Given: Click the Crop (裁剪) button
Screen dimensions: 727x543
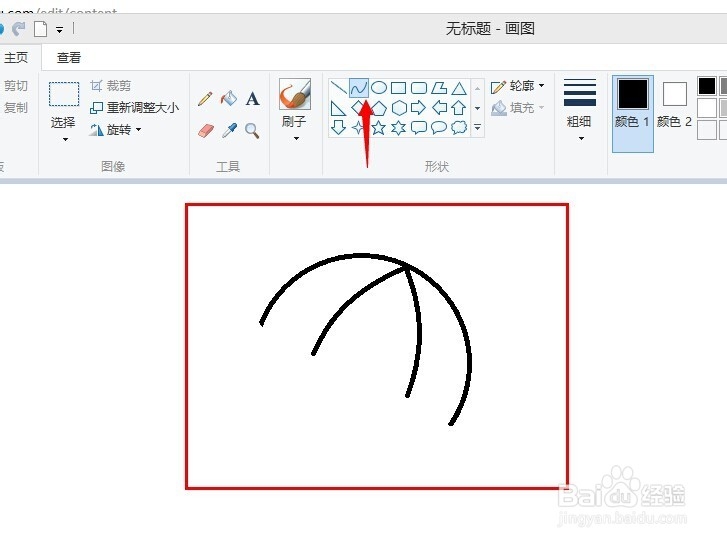Looking at the screenshot, I should pos(110,86).
